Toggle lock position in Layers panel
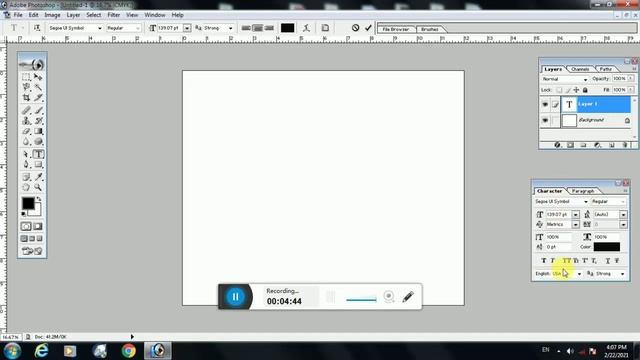Screen dimensions: 640x360 coord(576,90)
